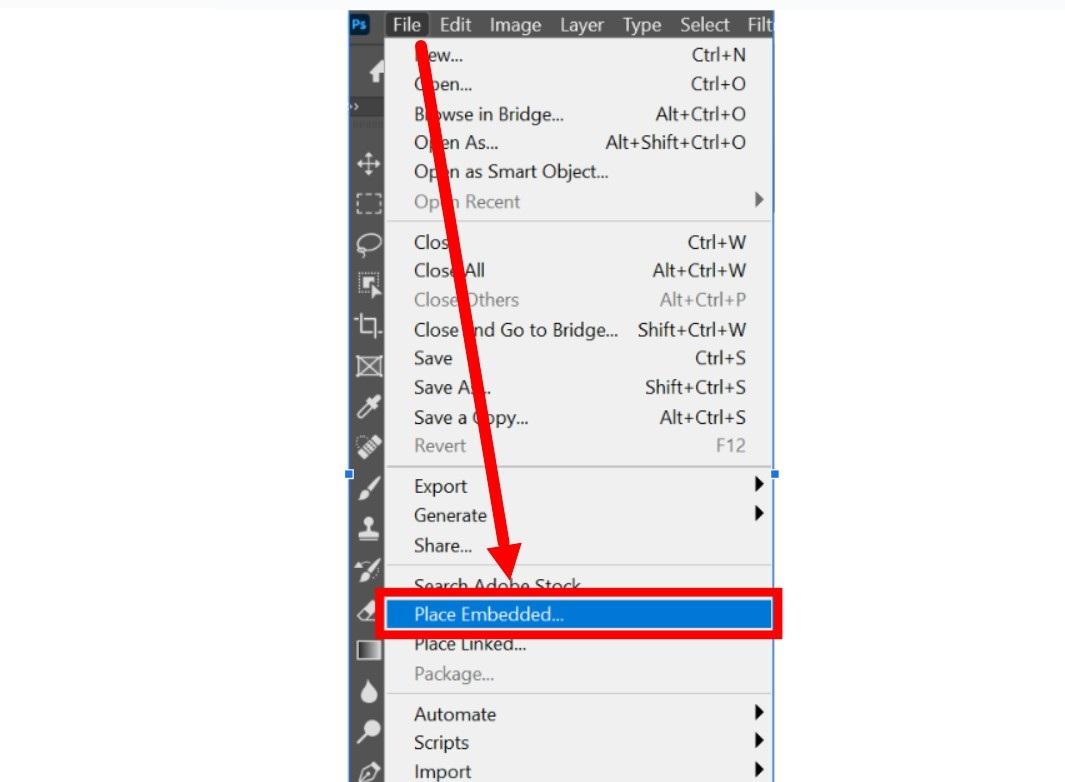
Task: Select the Gradient tool
Action: [x=368, y=651]
